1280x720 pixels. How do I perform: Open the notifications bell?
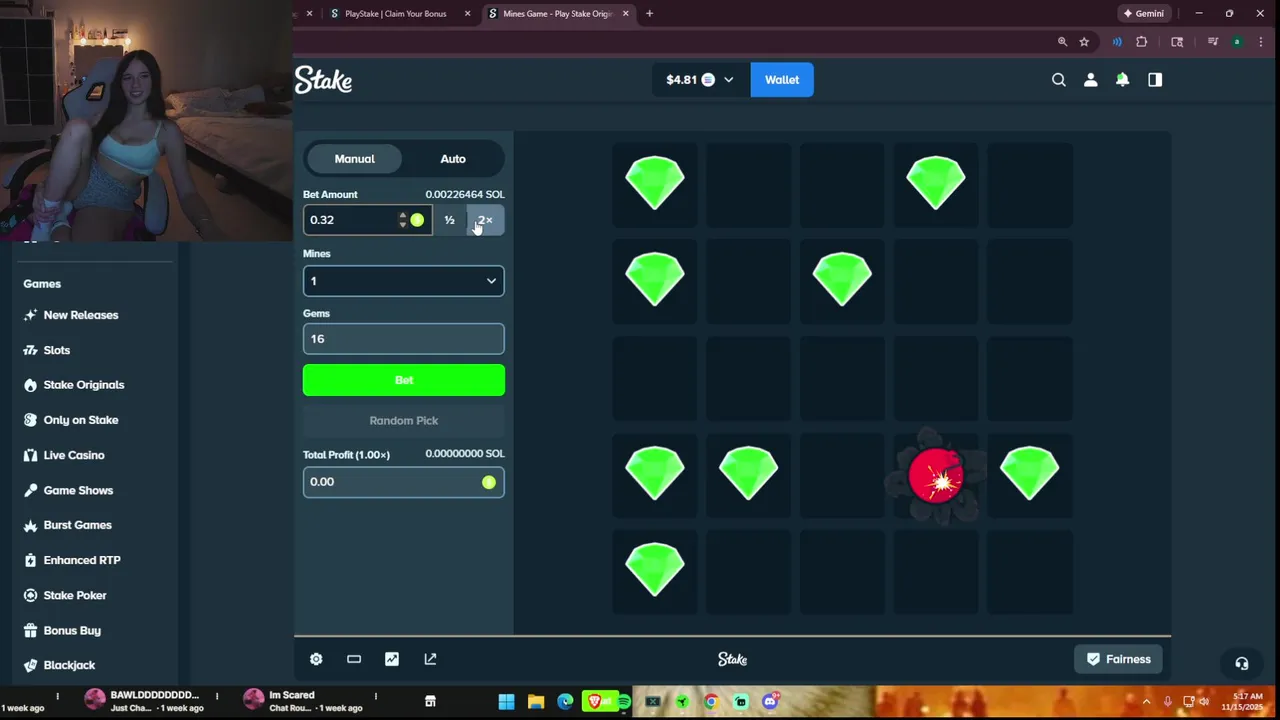[1122, 80]
